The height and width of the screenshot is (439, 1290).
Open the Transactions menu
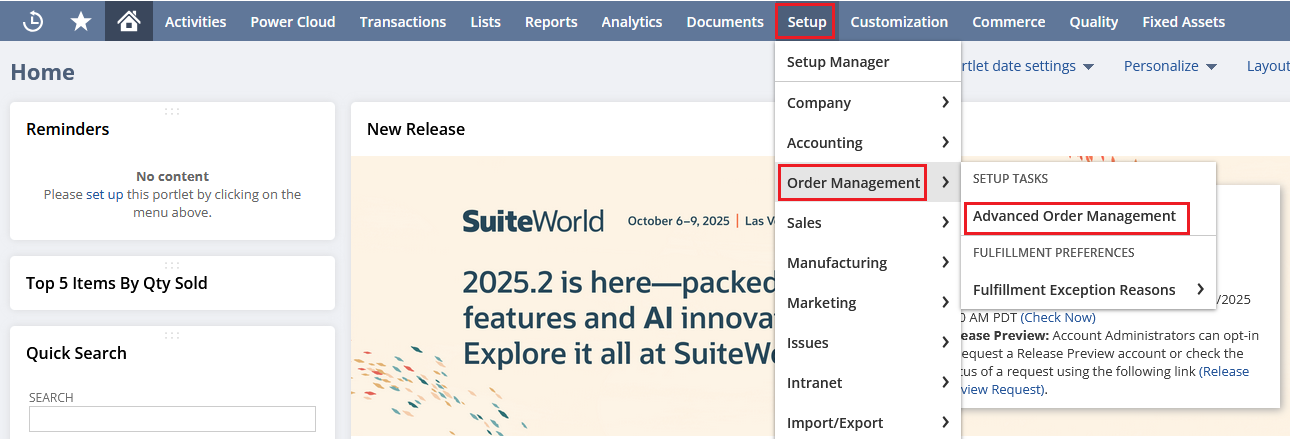tap(403, 21)
